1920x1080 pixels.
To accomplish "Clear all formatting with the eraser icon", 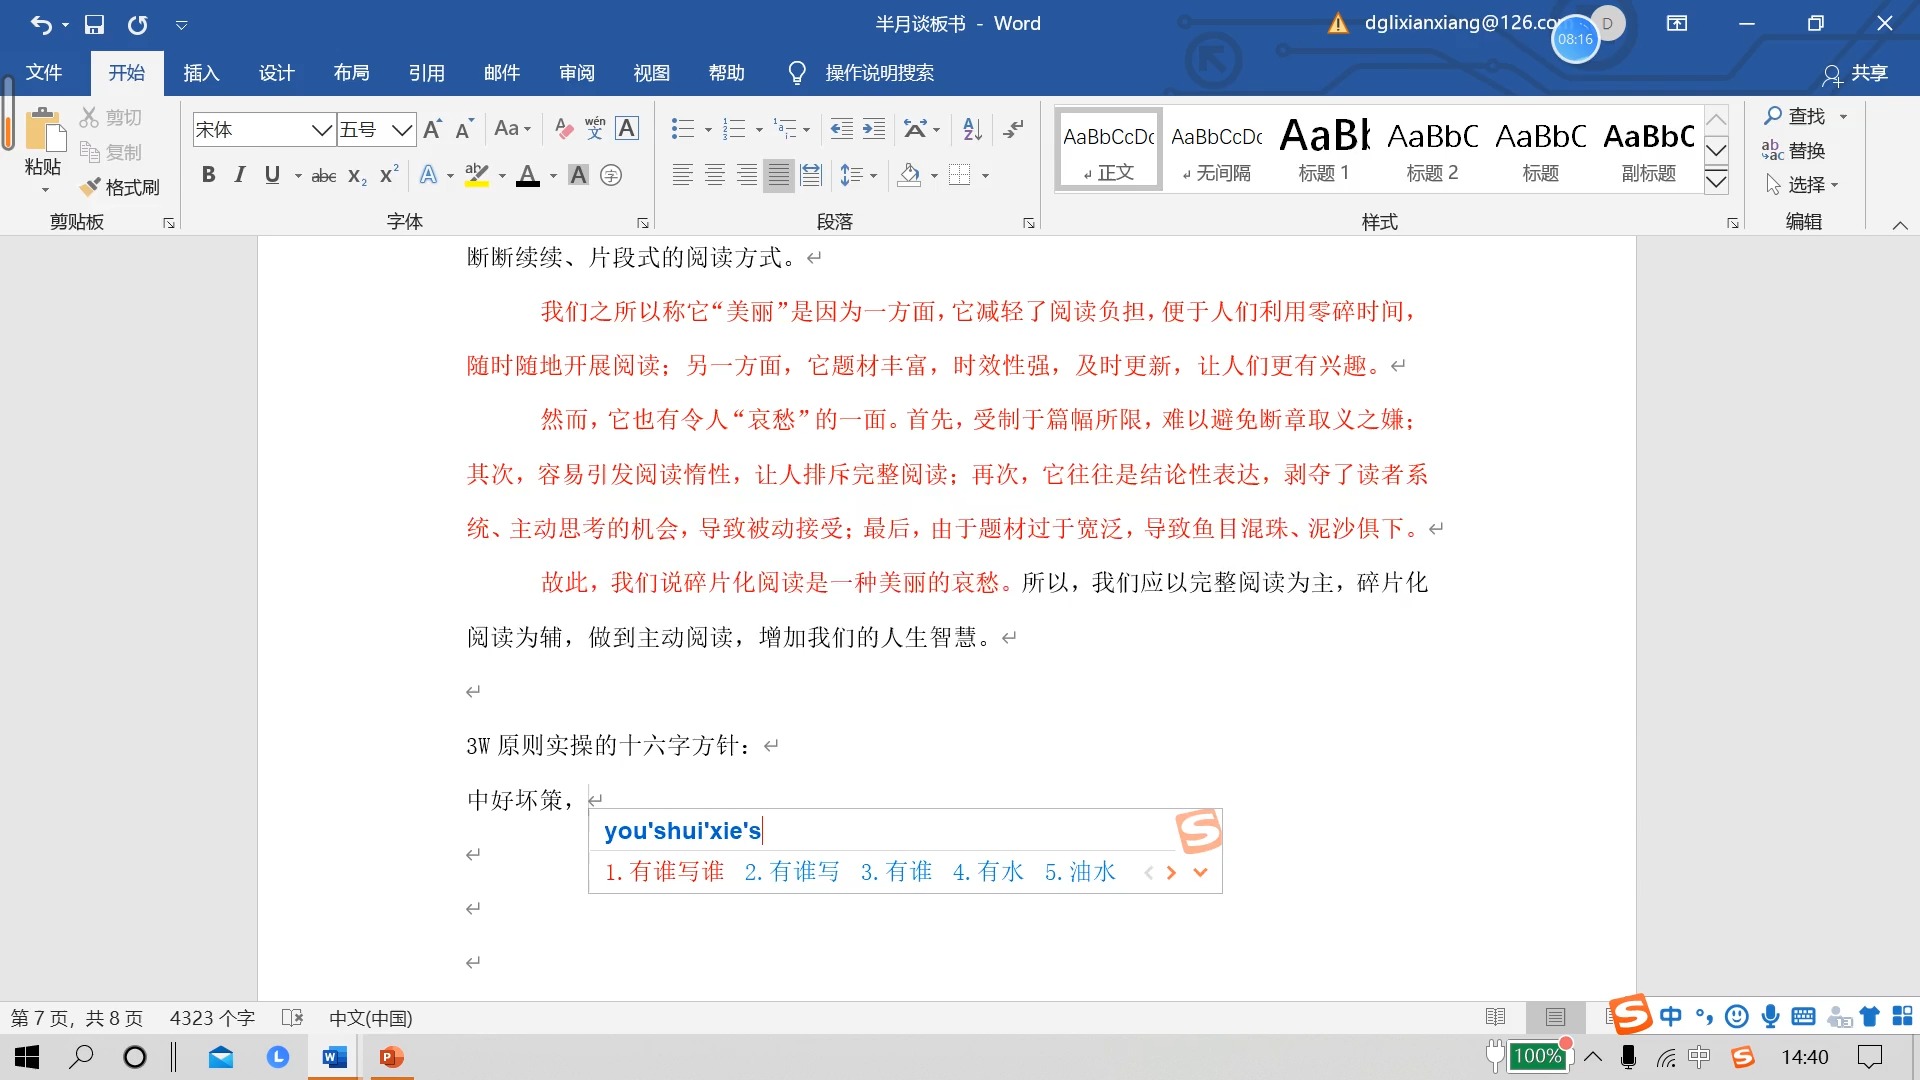I will (x=564, y=129).
